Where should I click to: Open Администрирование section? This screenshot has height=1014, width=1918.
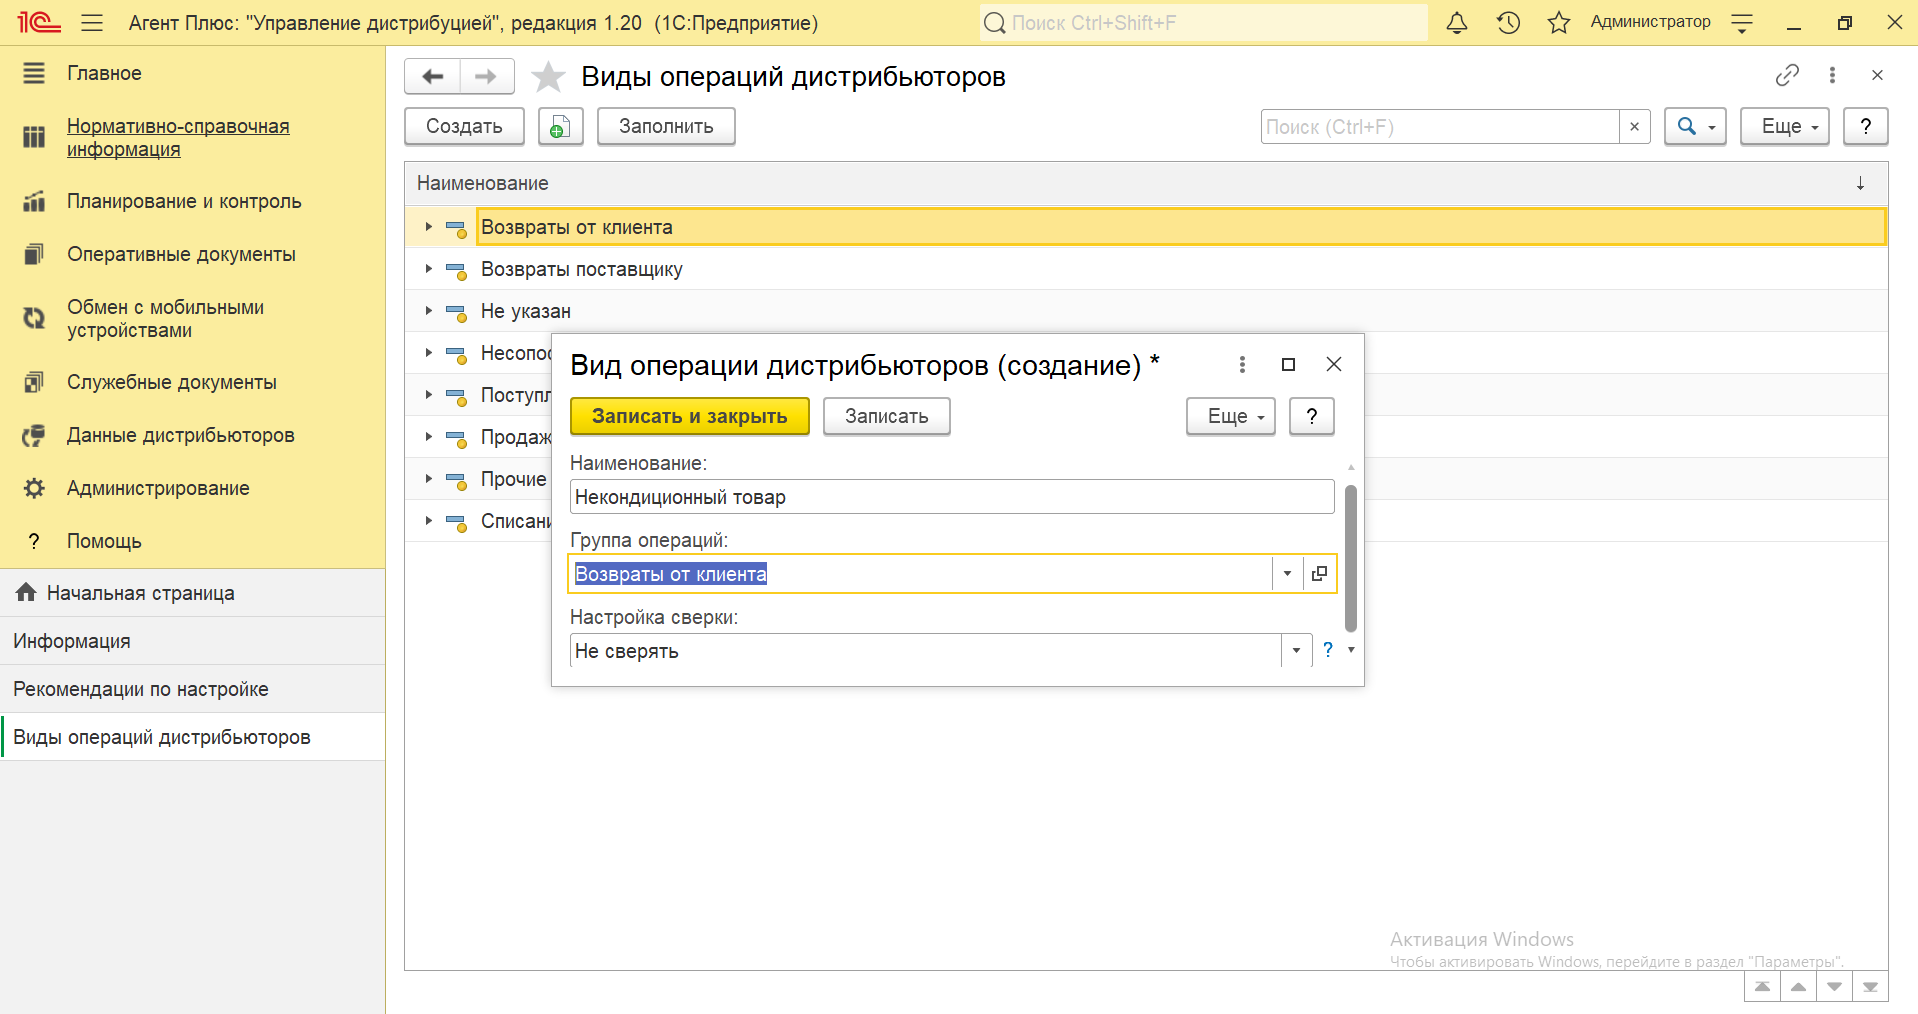(192, 488)
